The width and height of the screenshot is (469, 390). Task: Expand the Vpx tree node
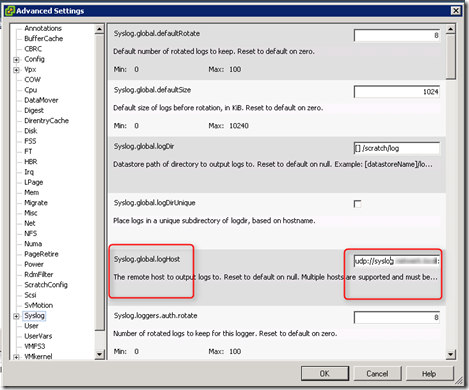click(16, 70)
